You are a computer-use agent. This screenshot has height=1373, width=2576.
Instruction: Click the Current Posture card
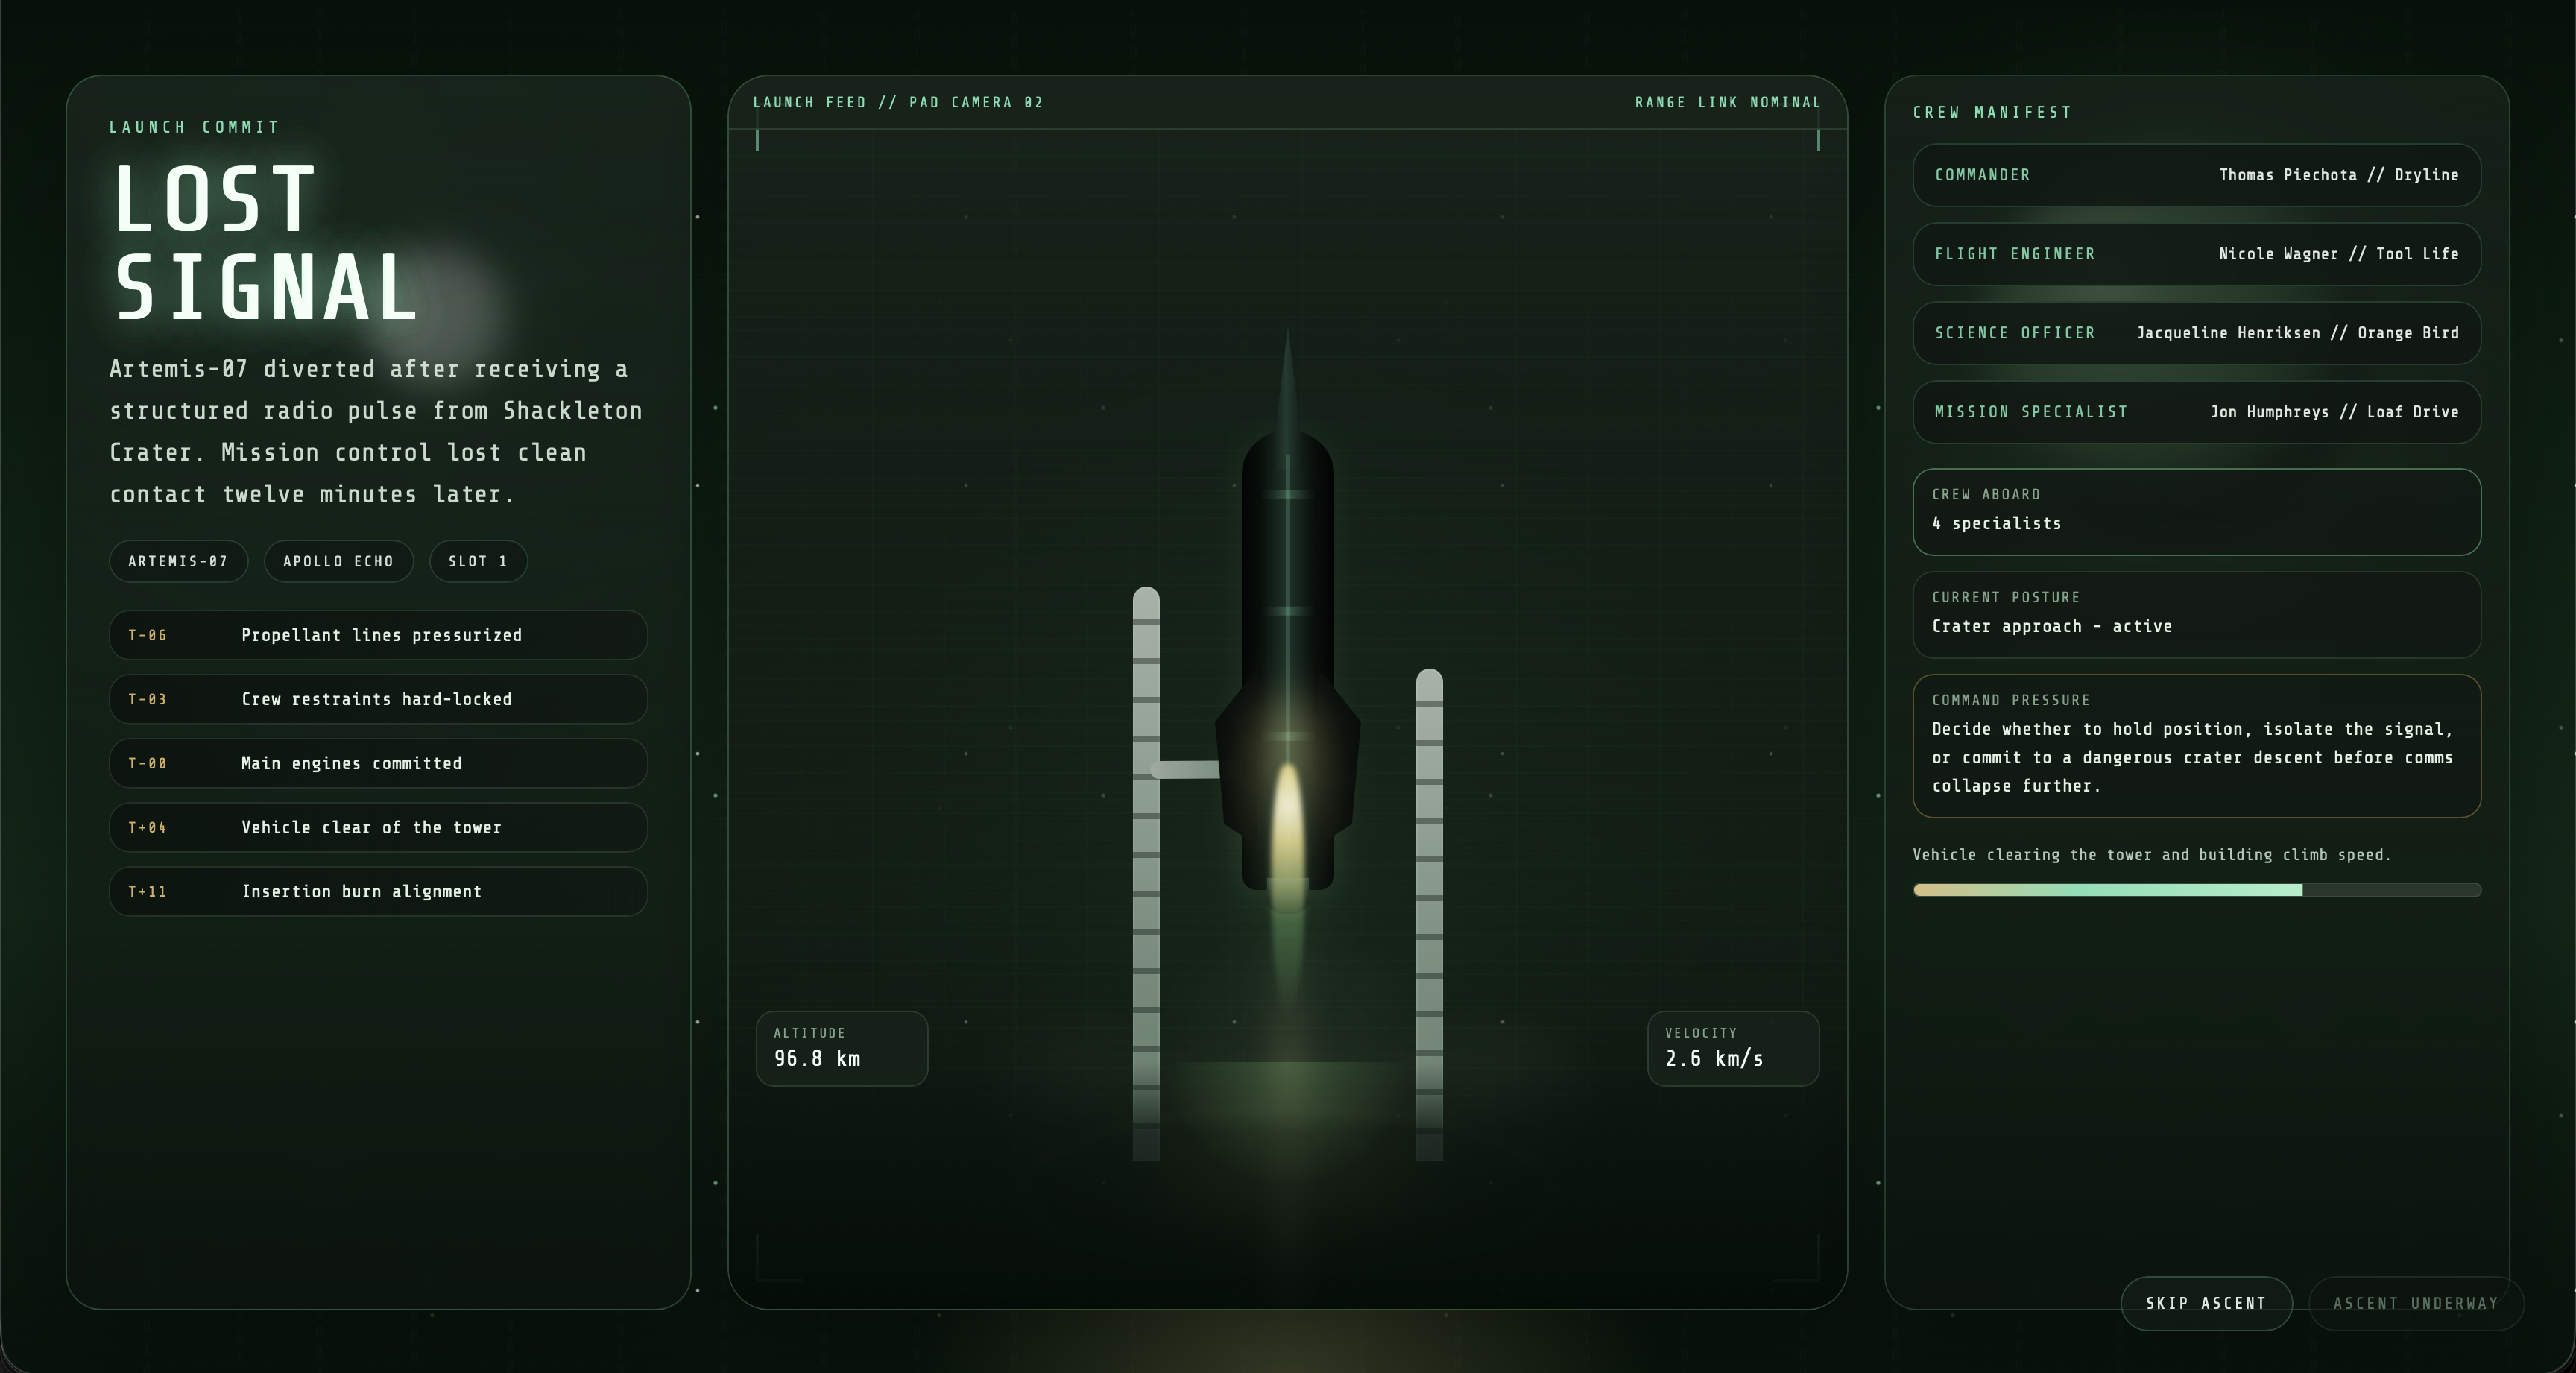2196,614
